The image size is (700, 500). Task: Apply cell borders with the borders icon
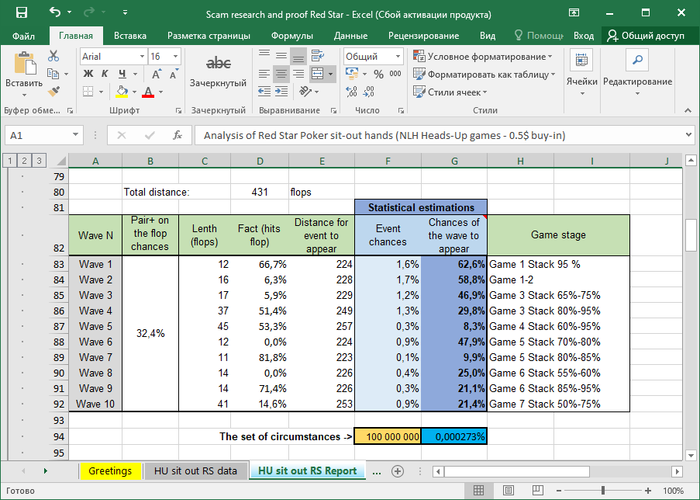click(88, 92)
